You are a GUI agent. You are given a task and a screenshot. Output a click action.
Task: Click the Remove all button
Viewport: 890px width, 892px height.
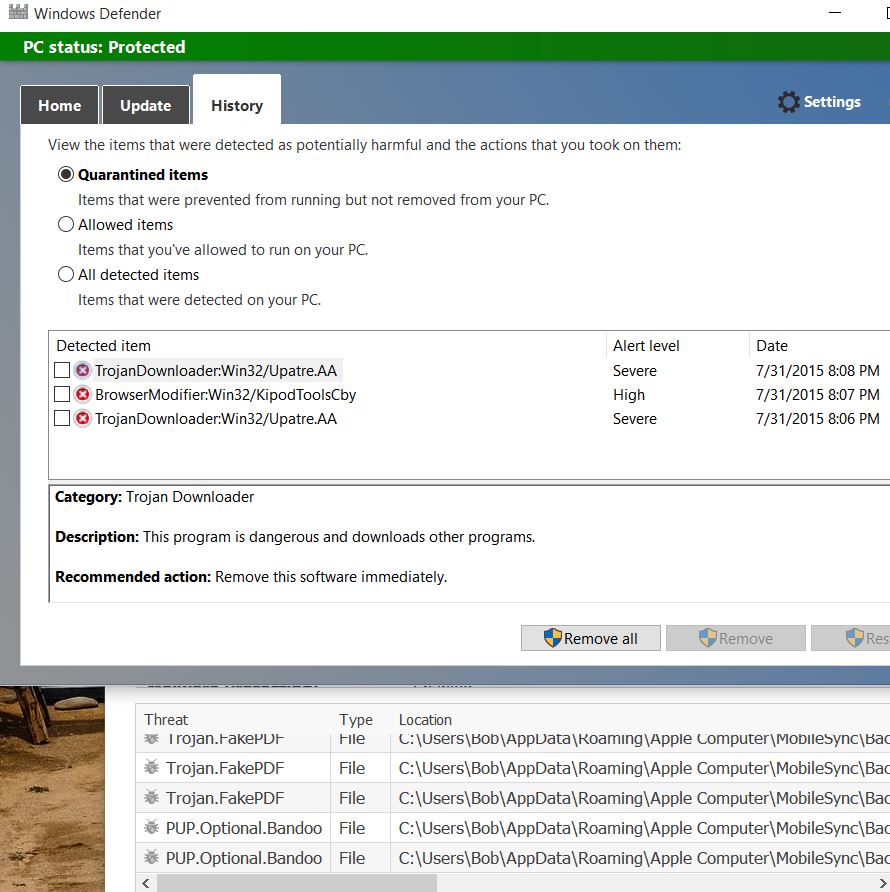[591, 638]
